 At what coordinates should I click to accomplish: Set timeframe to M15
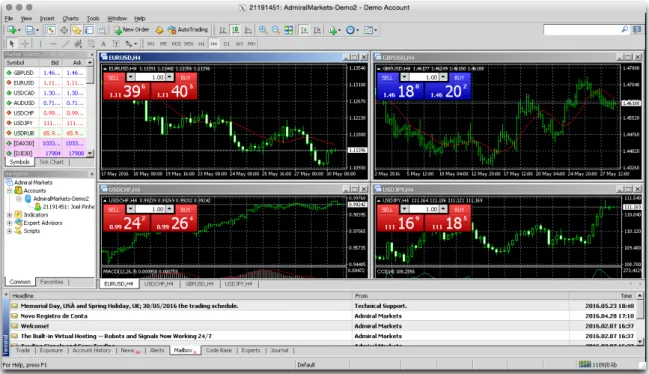pyautogui.click(x=176, y=43)
